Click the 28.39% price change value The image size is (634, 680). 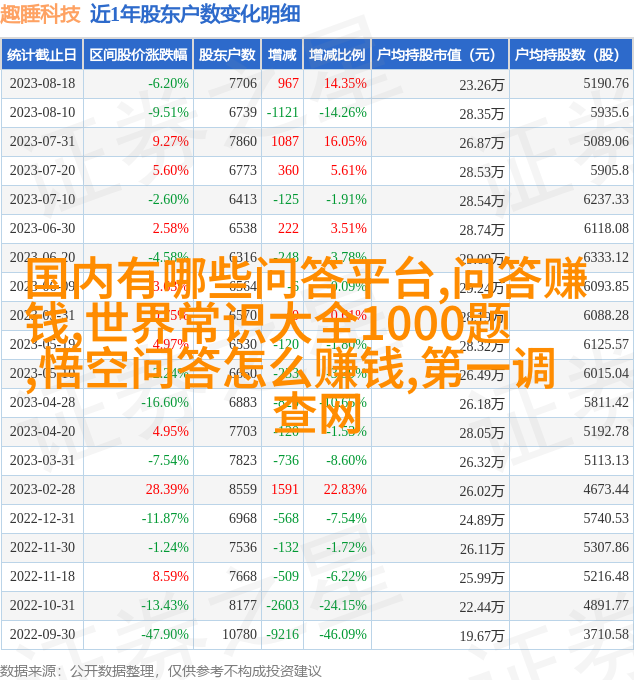(x=167, y=489)
